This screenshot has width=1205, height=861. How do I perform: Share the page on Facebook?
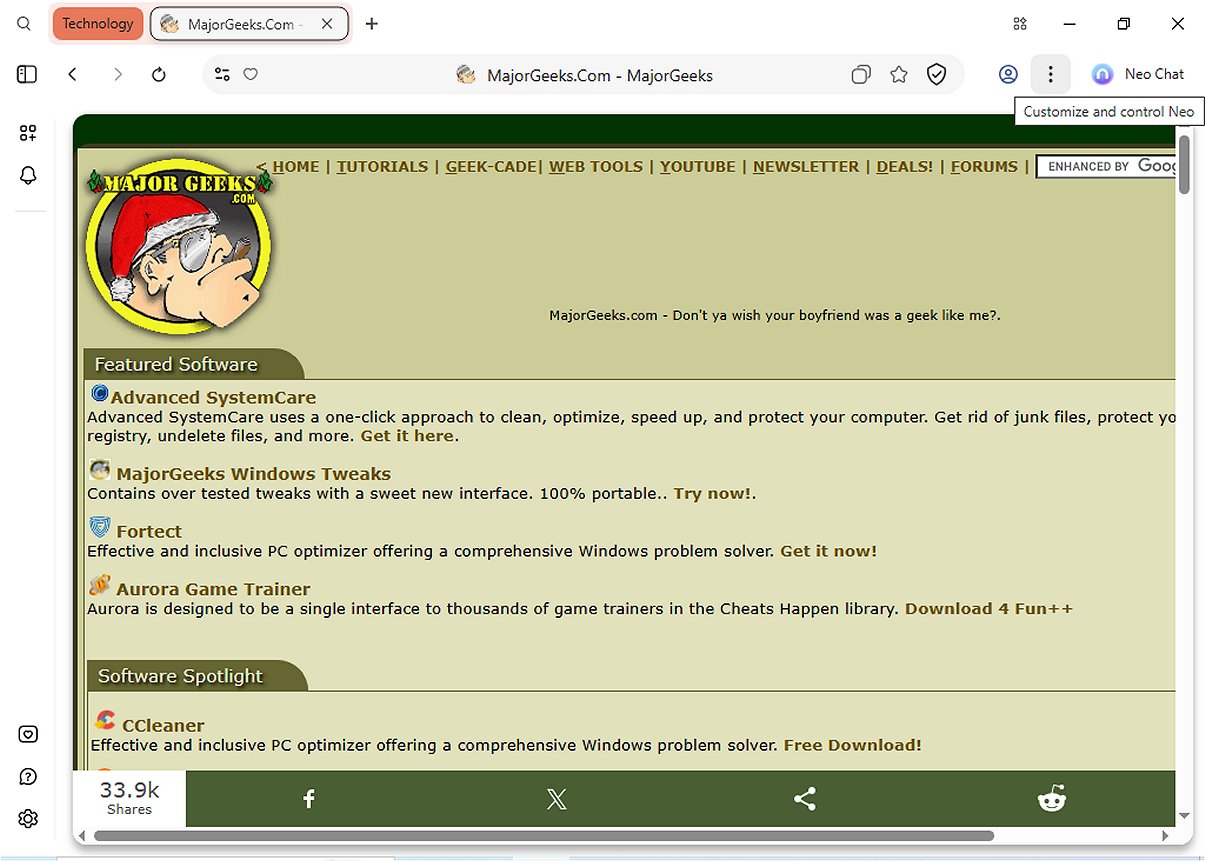tap(308, 798)
